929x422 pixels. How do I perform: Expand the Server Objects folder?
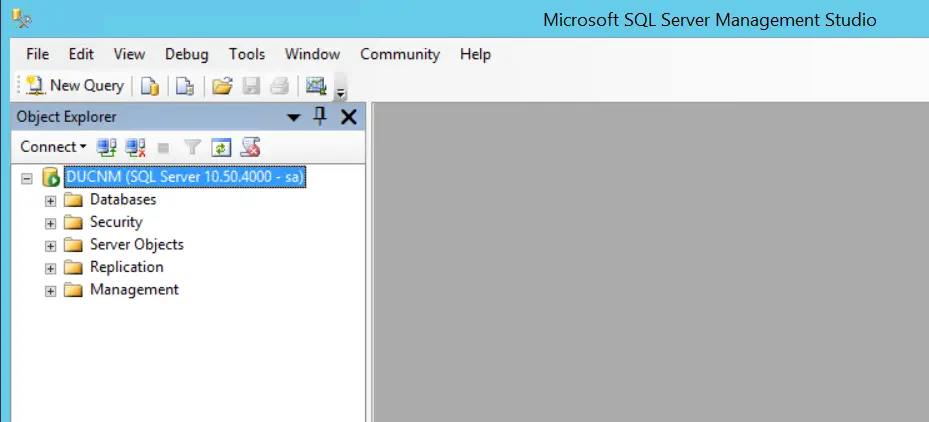50,247
